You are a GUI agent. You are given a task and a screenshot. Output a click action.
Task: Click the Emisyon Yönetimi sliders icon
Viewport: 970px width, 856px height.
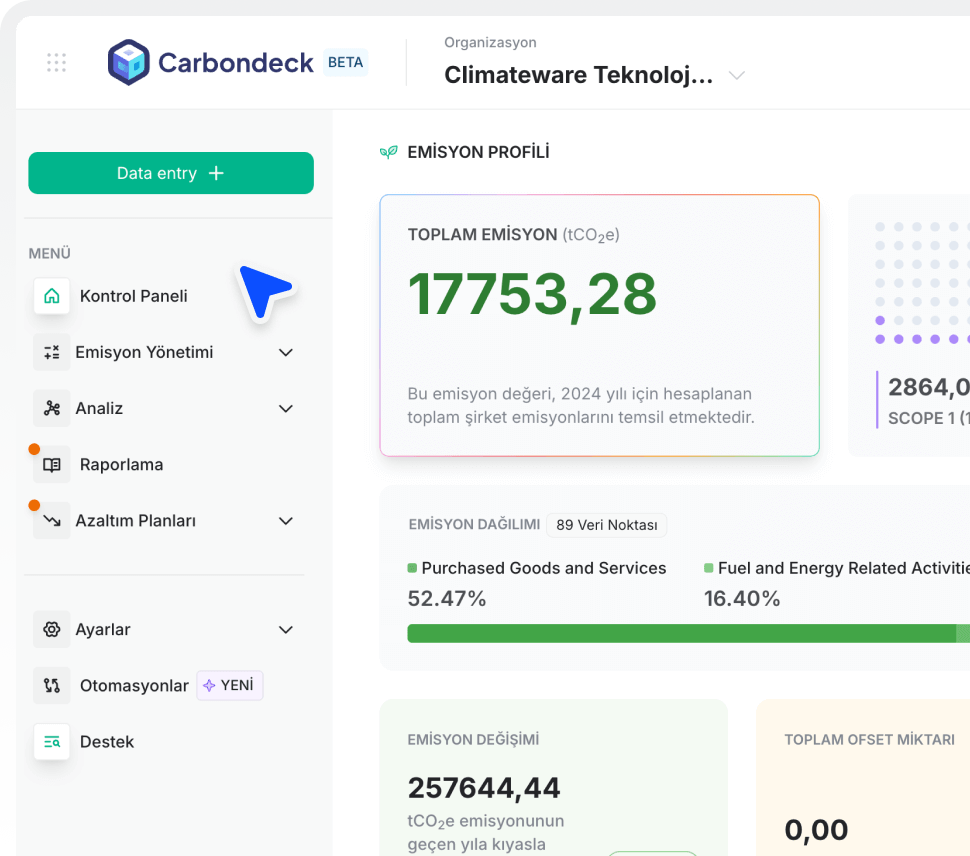point(51,352)
